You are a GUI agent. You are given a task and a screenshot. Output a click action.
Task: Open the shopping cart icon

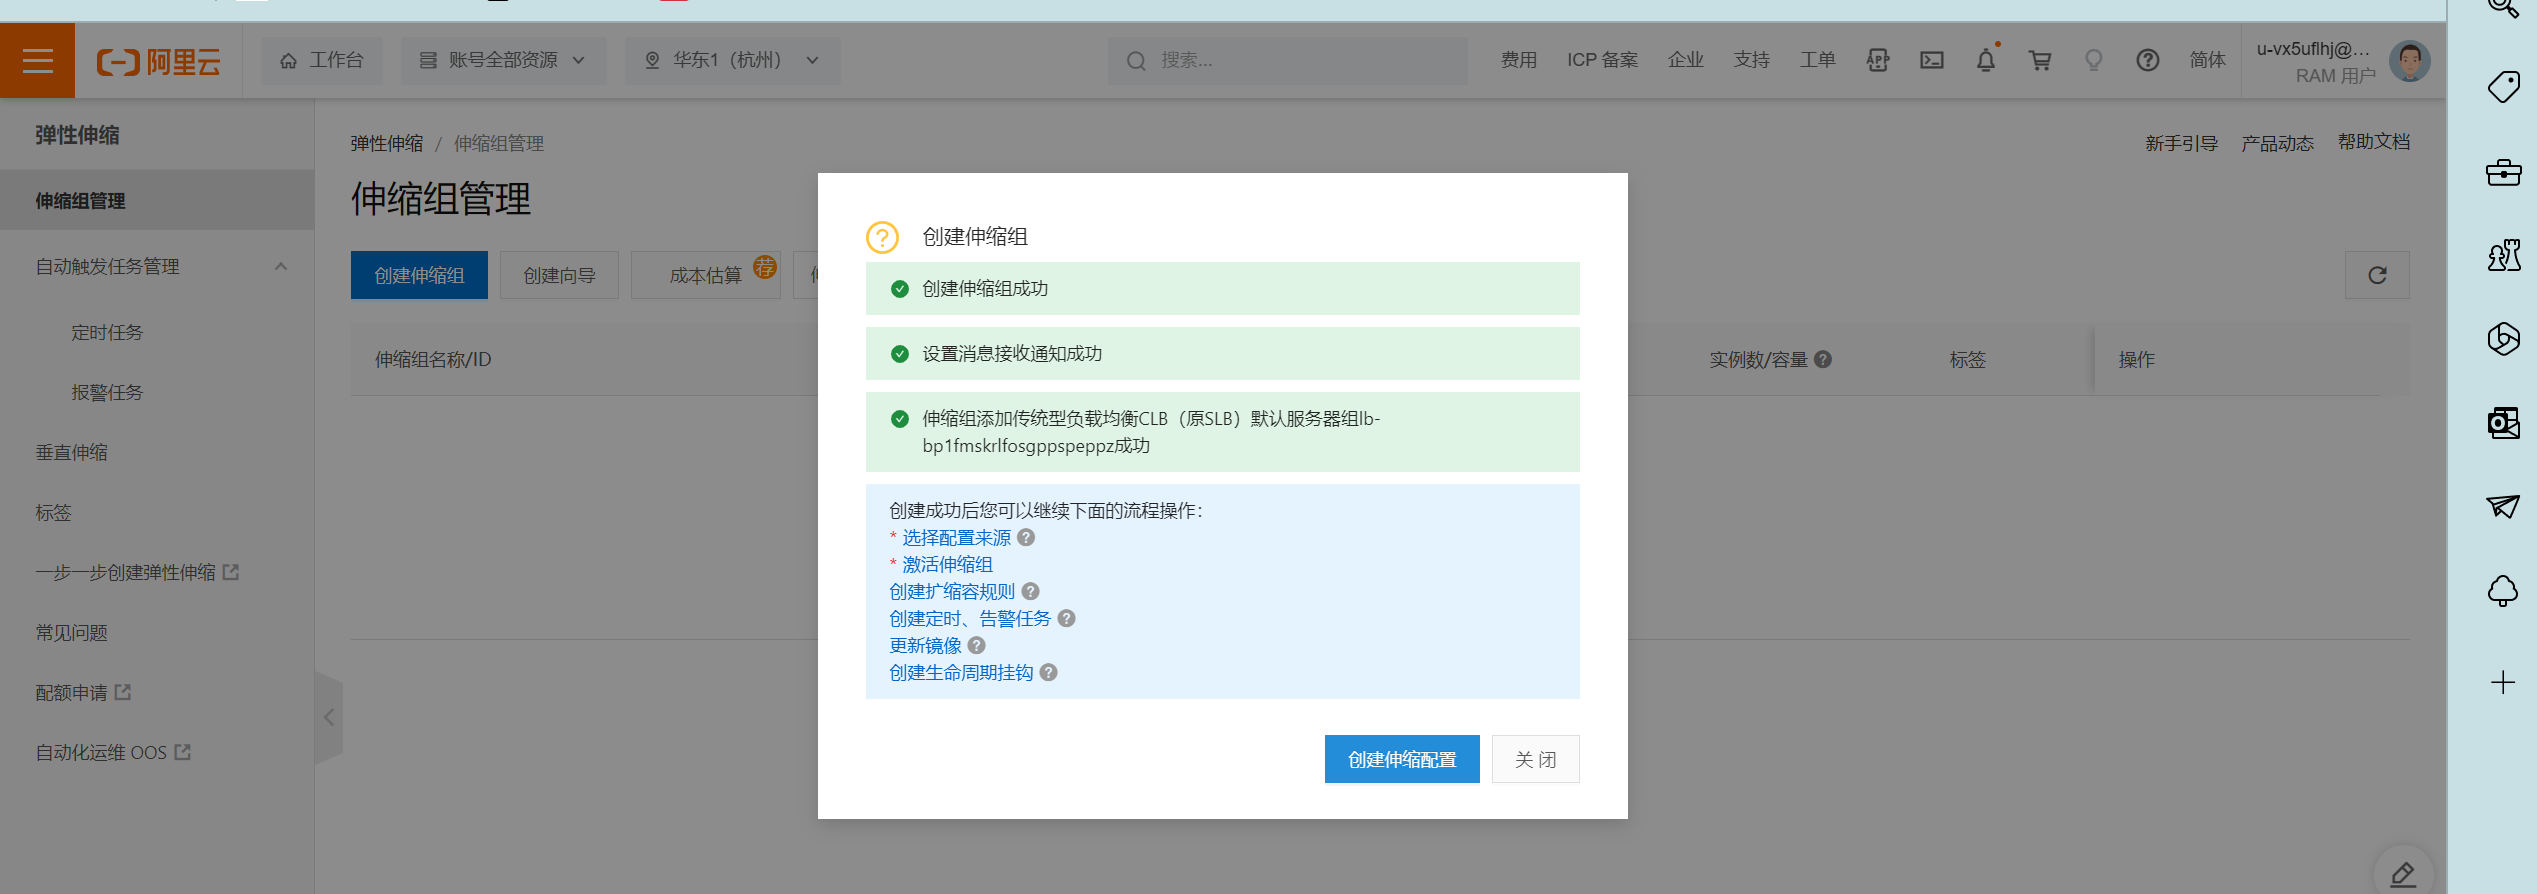tap(2040, 61)
